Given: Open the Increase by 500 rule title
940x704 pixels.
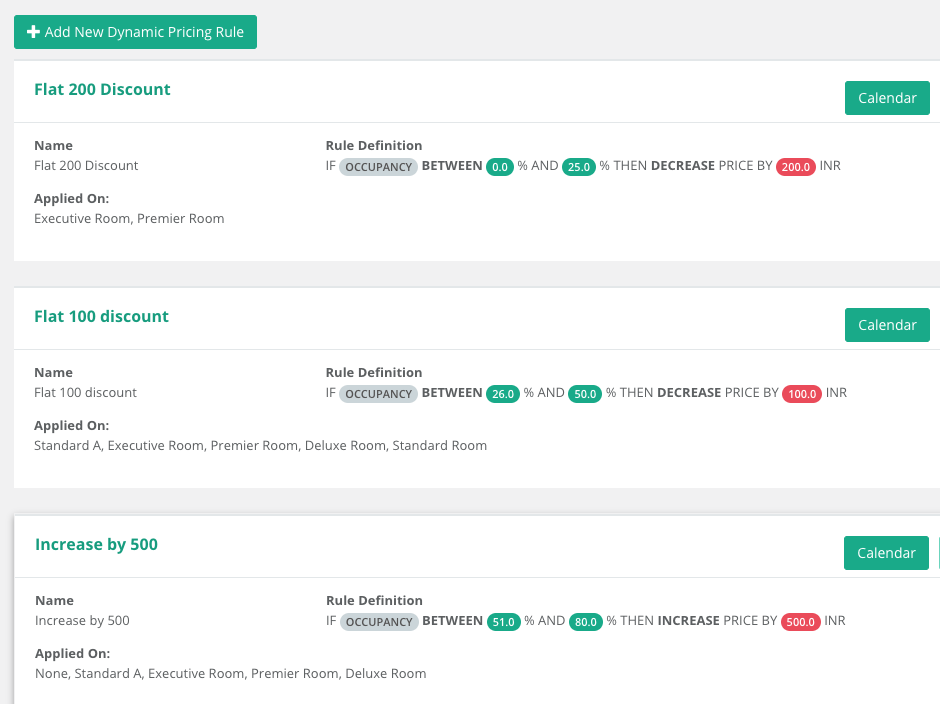Looking at the screenshot, I should pos(97,544).
